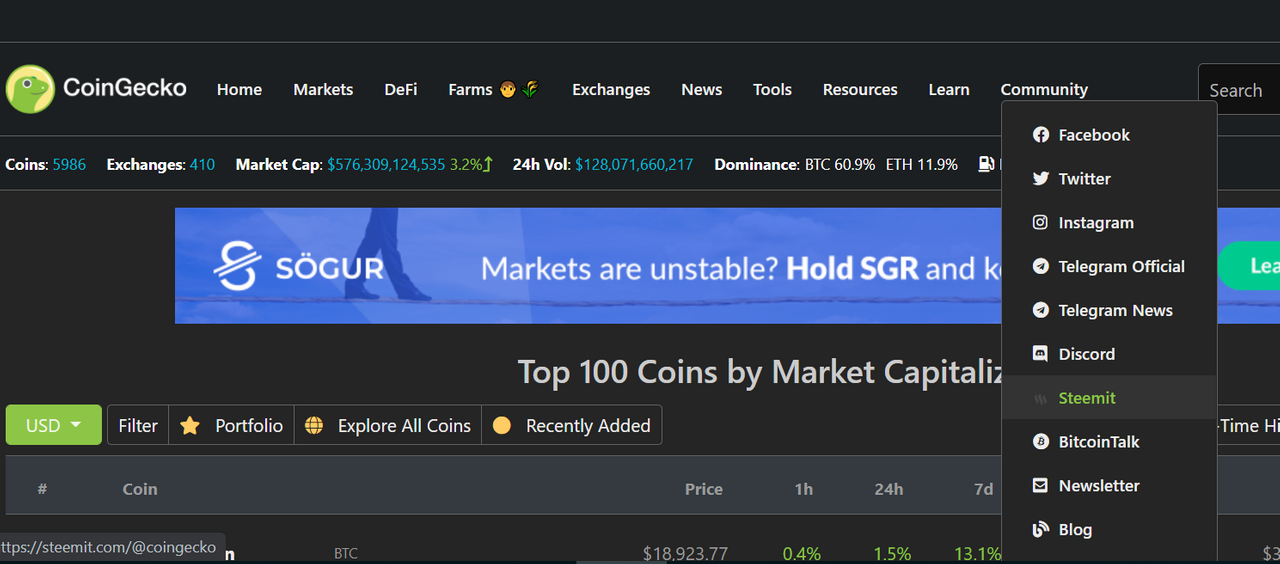This screenshot has width=1280, height=564.
Task: Select Blog from the Community menu
Action: (1109, 530)
